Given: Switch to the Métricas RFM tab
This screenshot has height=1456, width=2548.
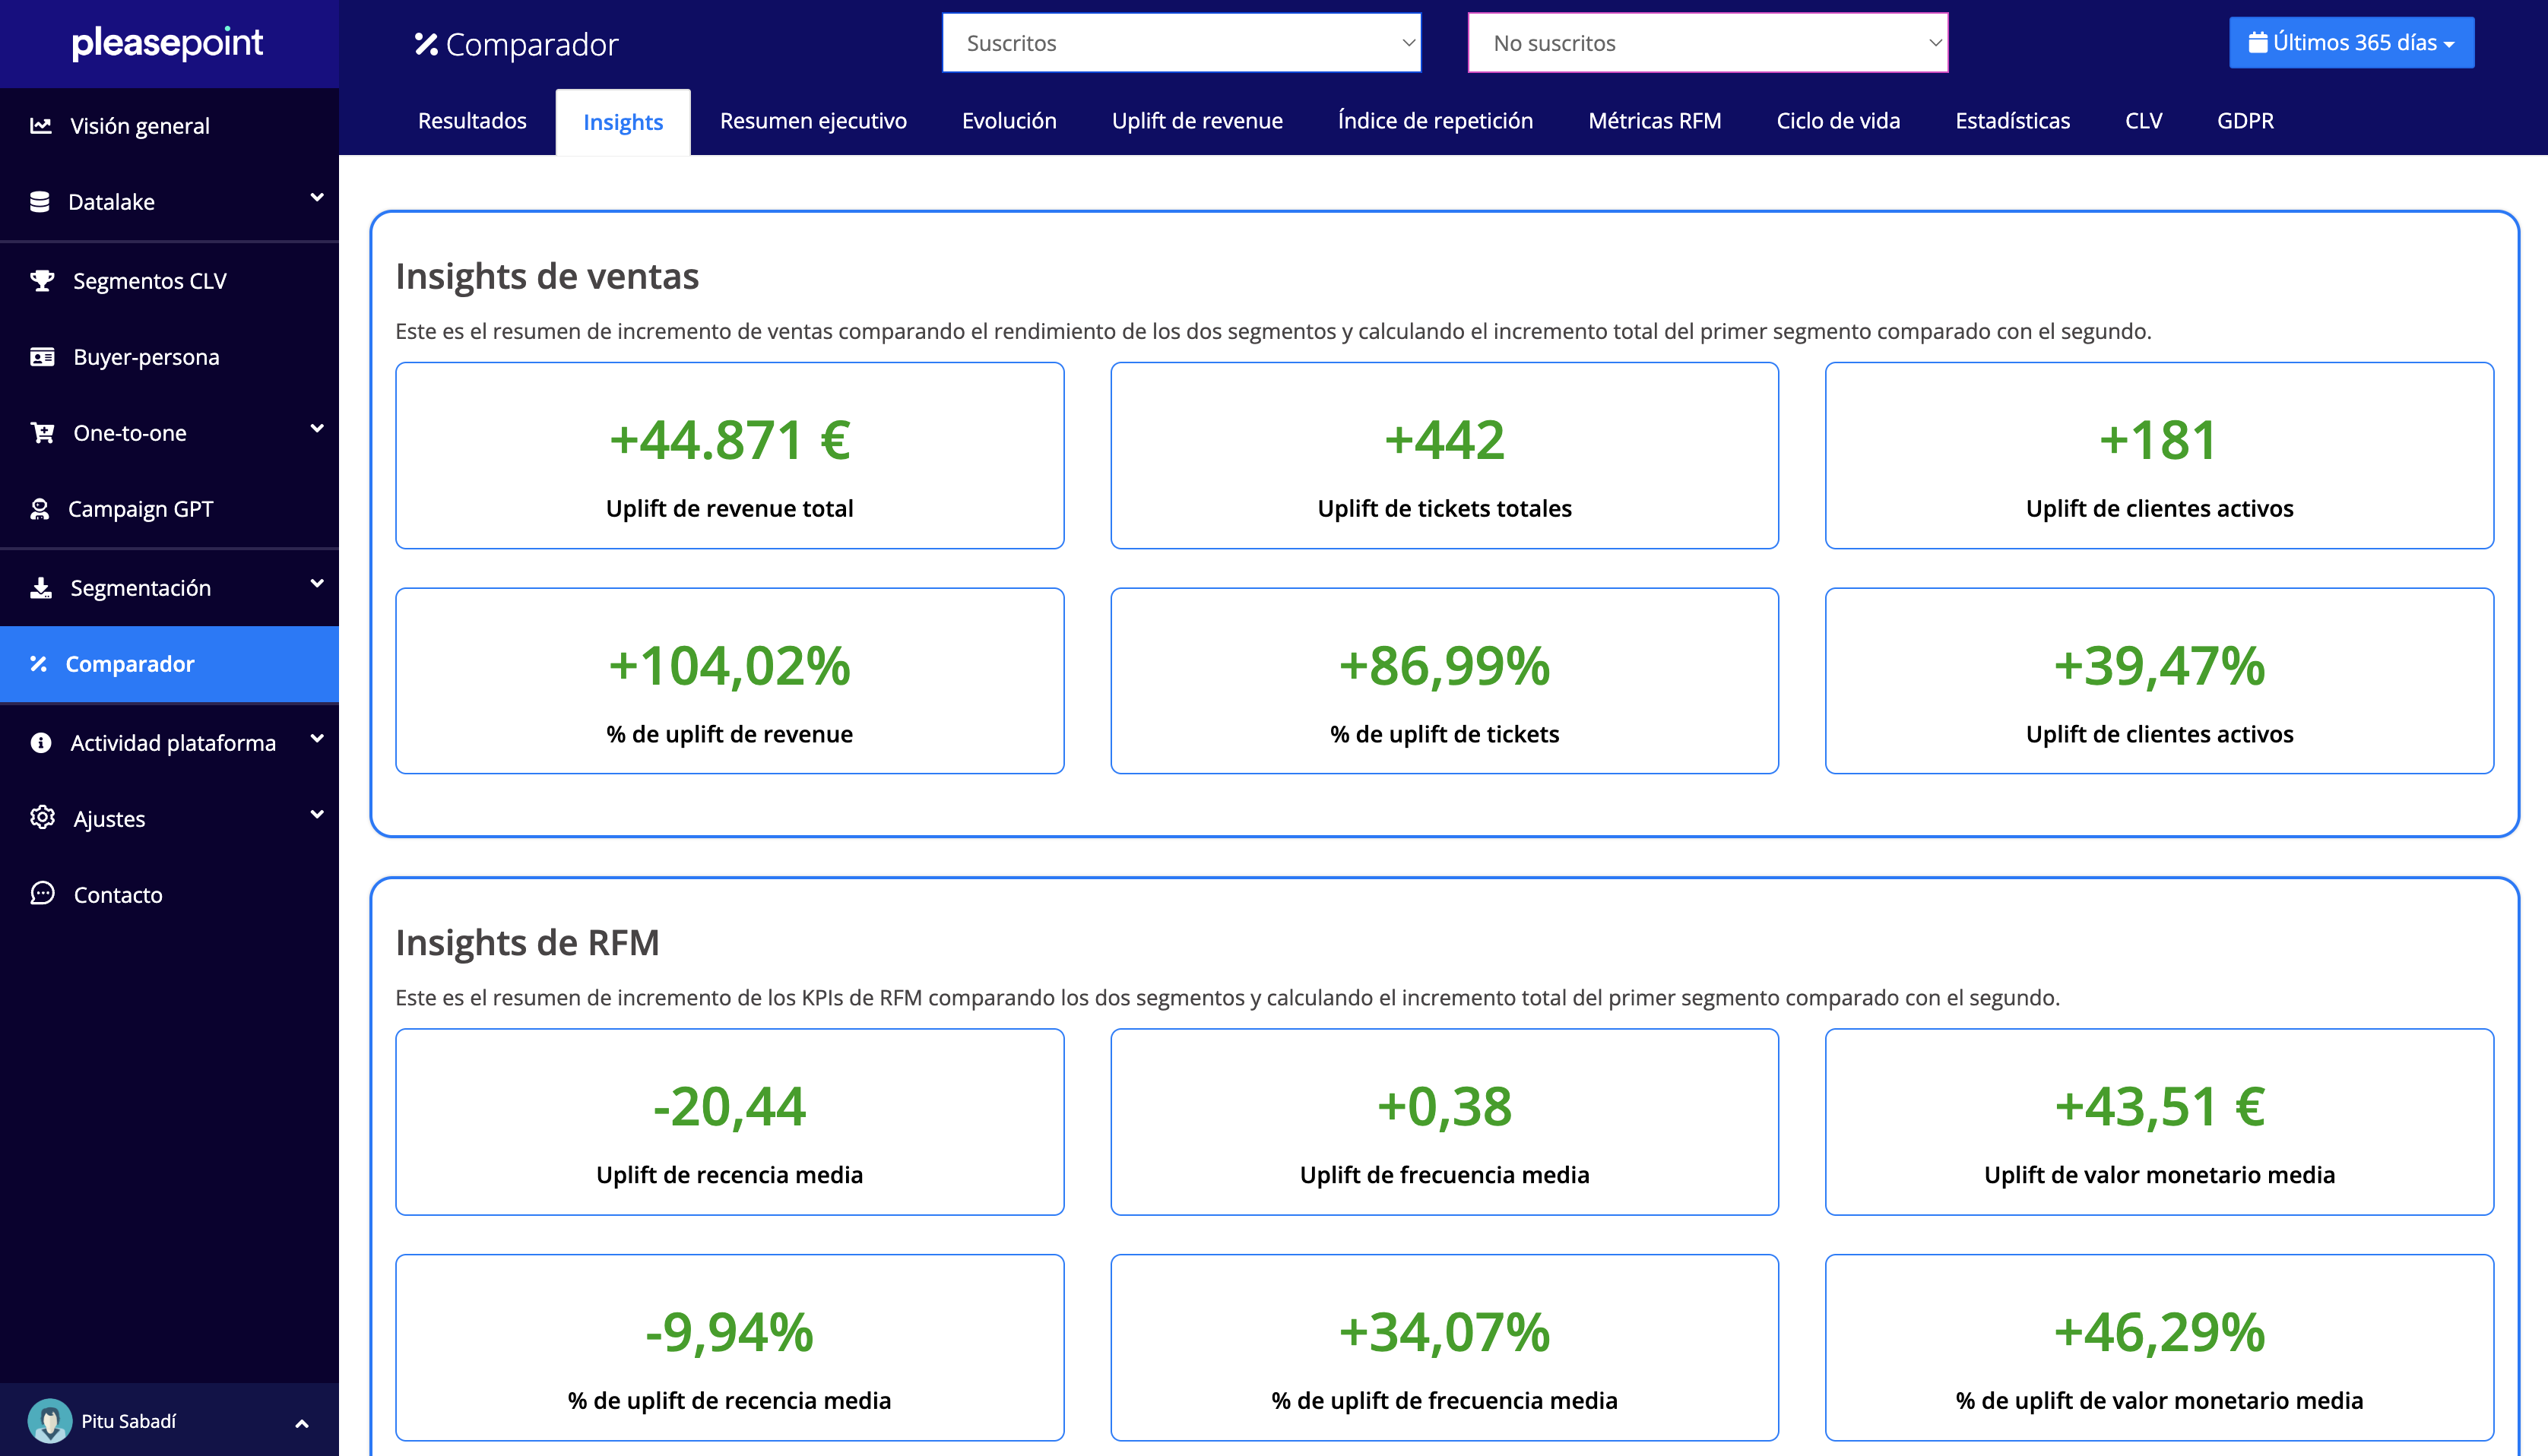Looking at the screenshot, I should tap(1654, 121).
